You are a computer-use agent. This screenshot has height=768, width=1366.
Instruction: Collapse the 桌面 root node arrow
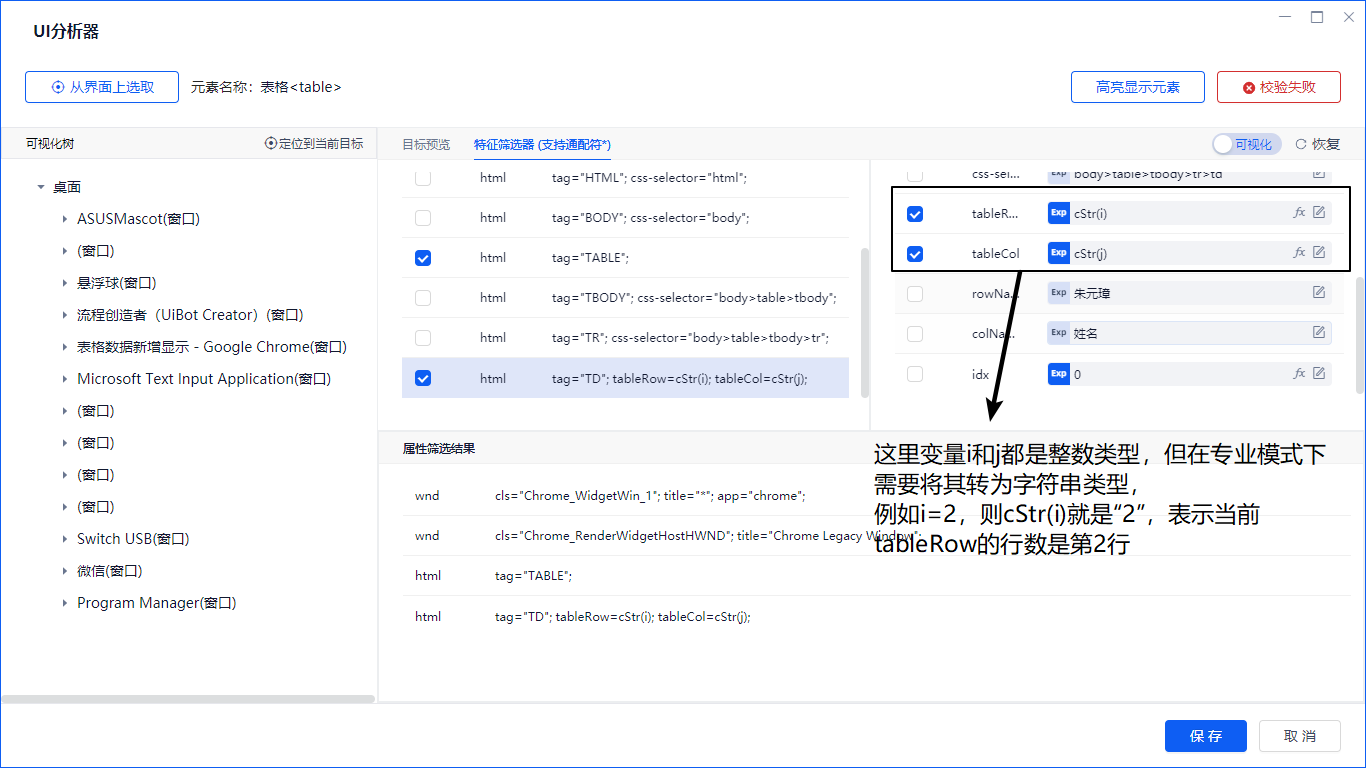[41, 187]
